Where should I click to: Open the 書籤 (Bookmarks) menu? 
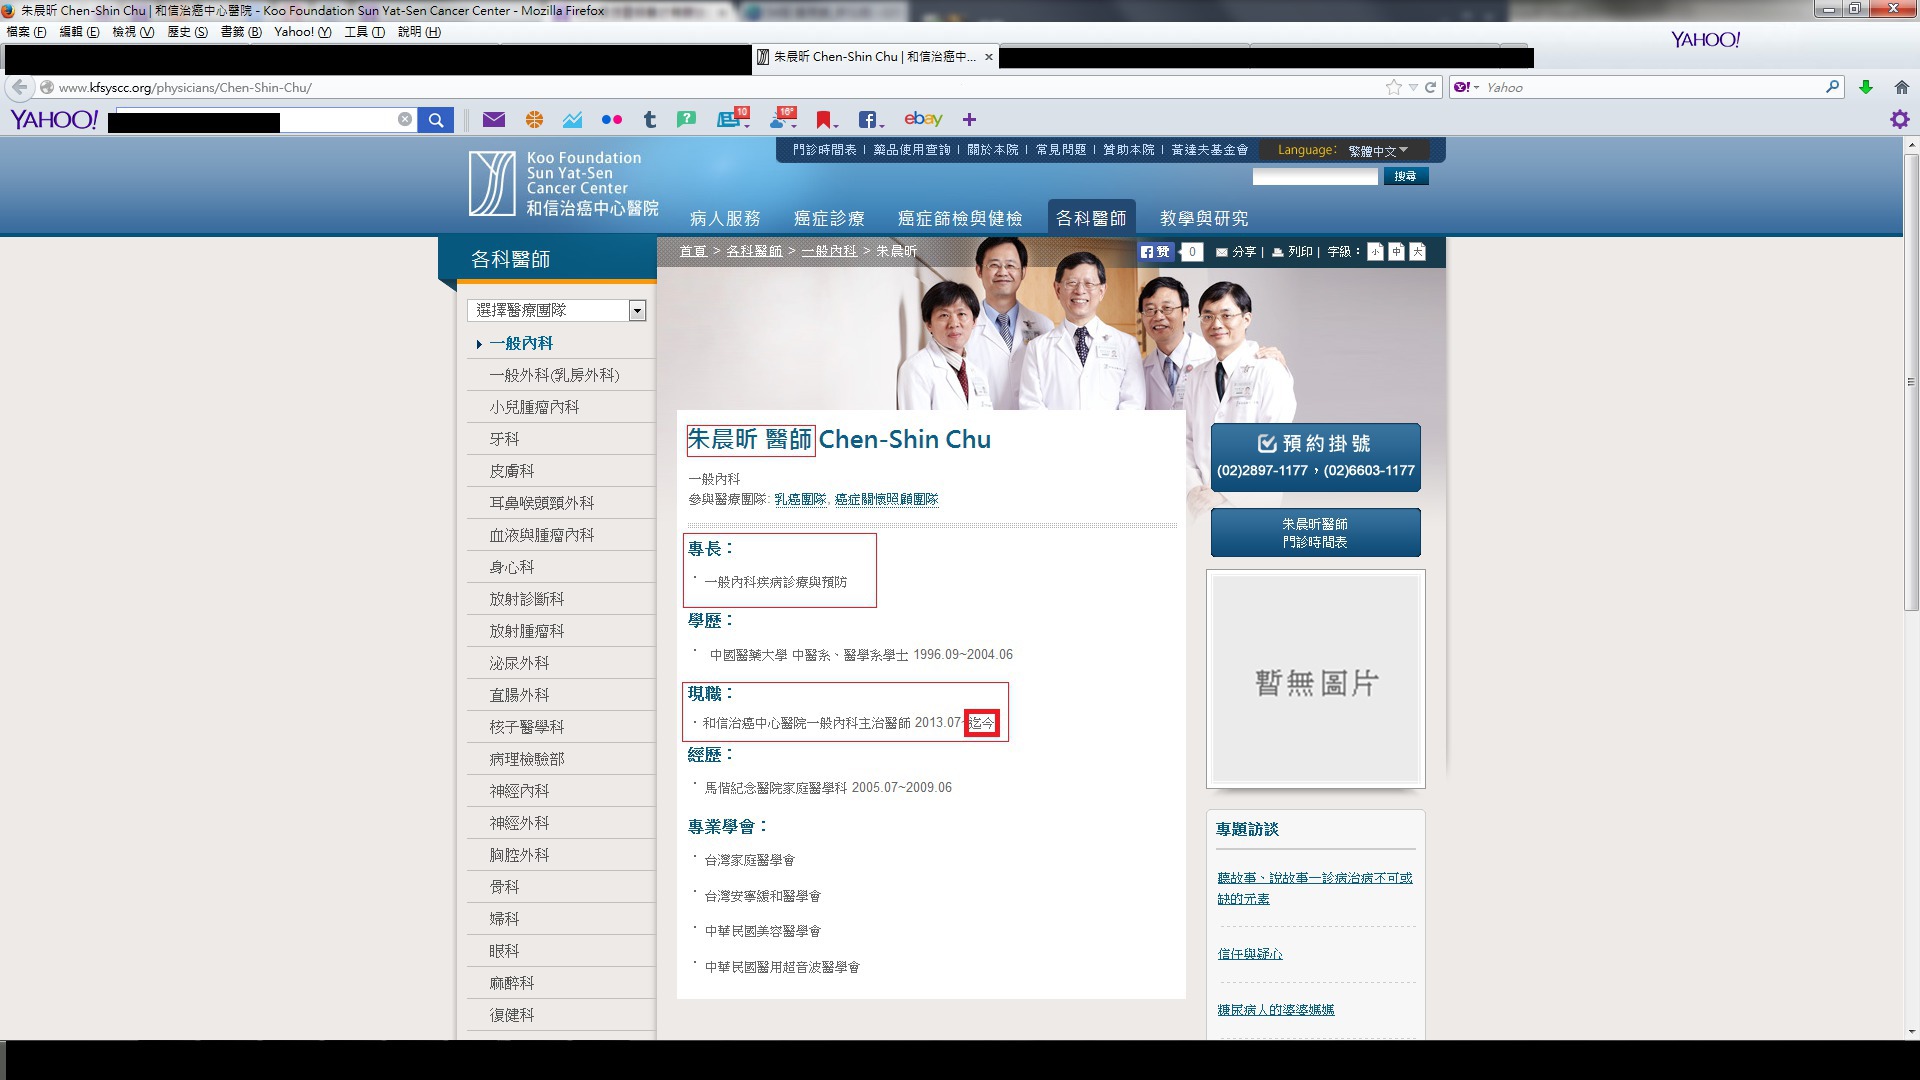(240, 32)
